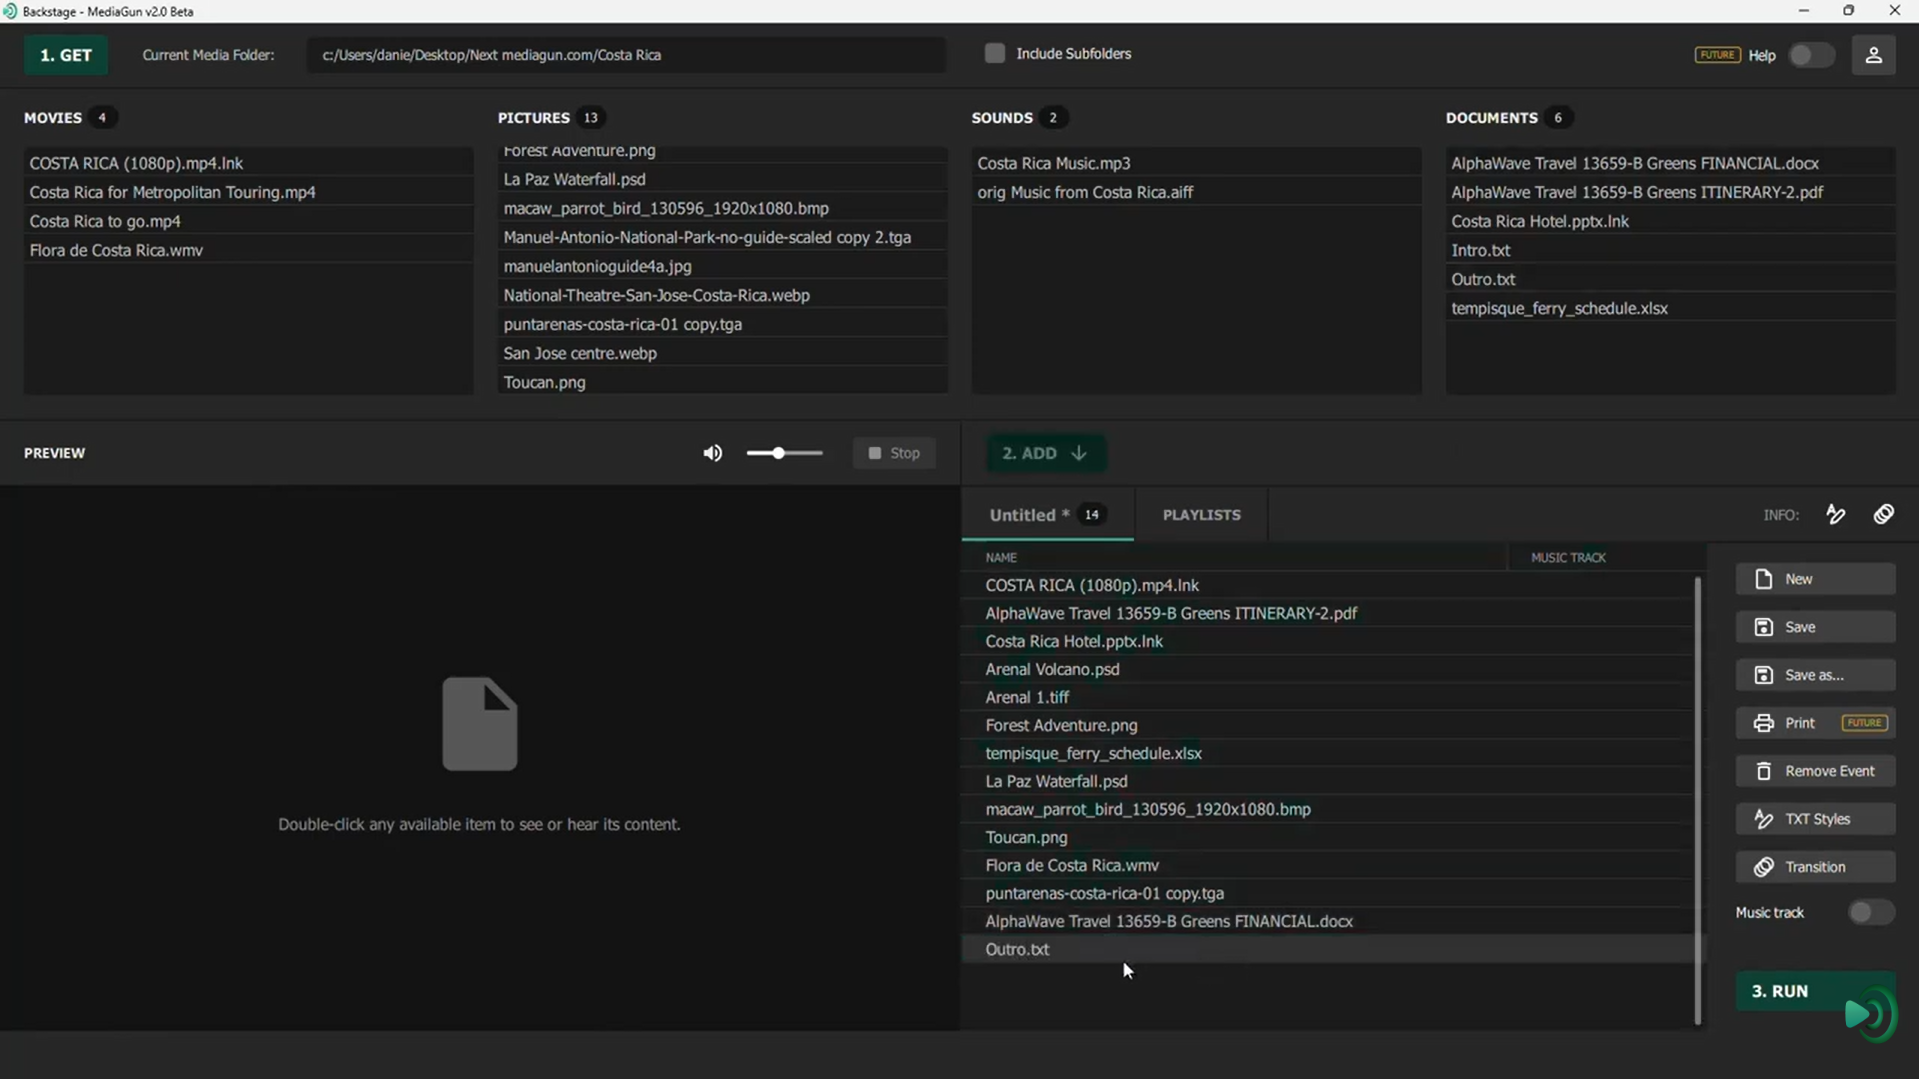Viewport: 1919px width, 1079px height.
Task: Select Outro.txt in the playlist
Action: click(1327, 949)
